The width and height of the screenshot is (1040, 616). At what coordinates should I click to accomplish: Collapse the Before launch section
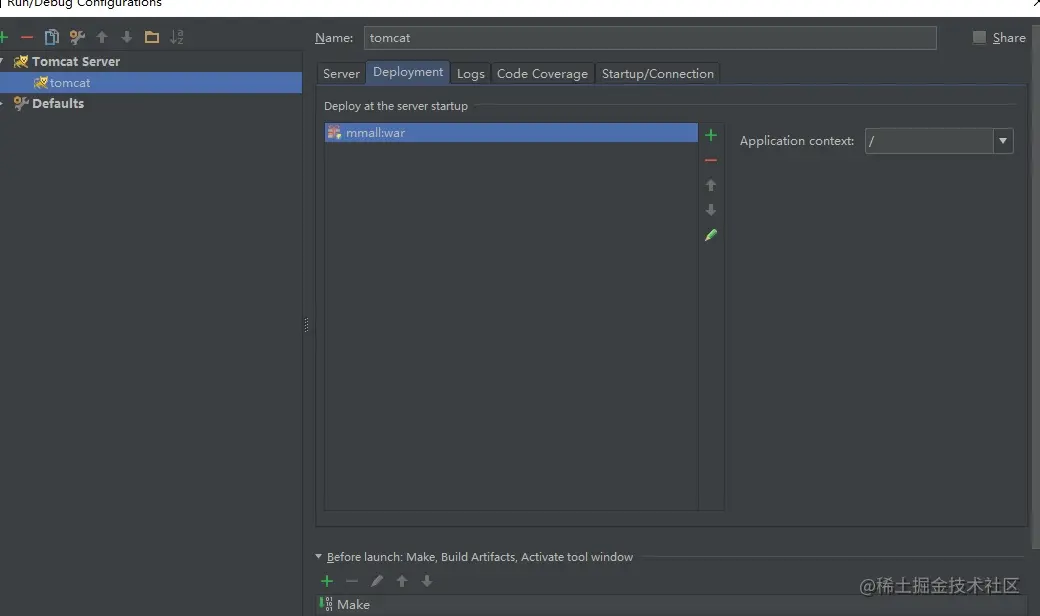318,556
